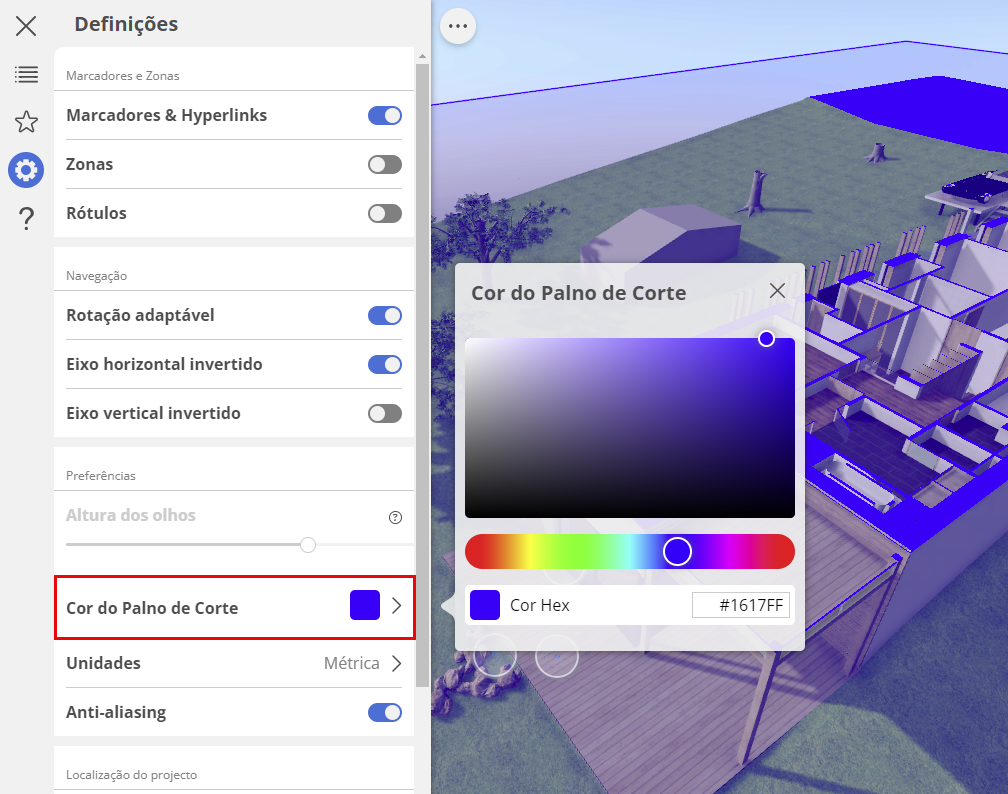
Task: Enable the Zonas toggle
Action: click(x=384, y=165)
